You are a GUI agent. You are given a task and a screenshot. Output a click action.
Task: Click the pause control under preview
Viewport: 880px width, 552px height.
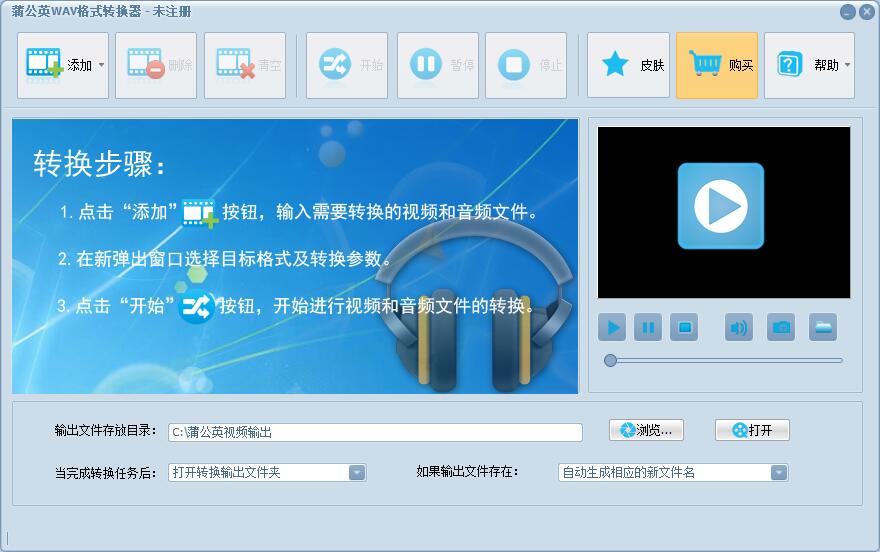[x=648, y=327]
